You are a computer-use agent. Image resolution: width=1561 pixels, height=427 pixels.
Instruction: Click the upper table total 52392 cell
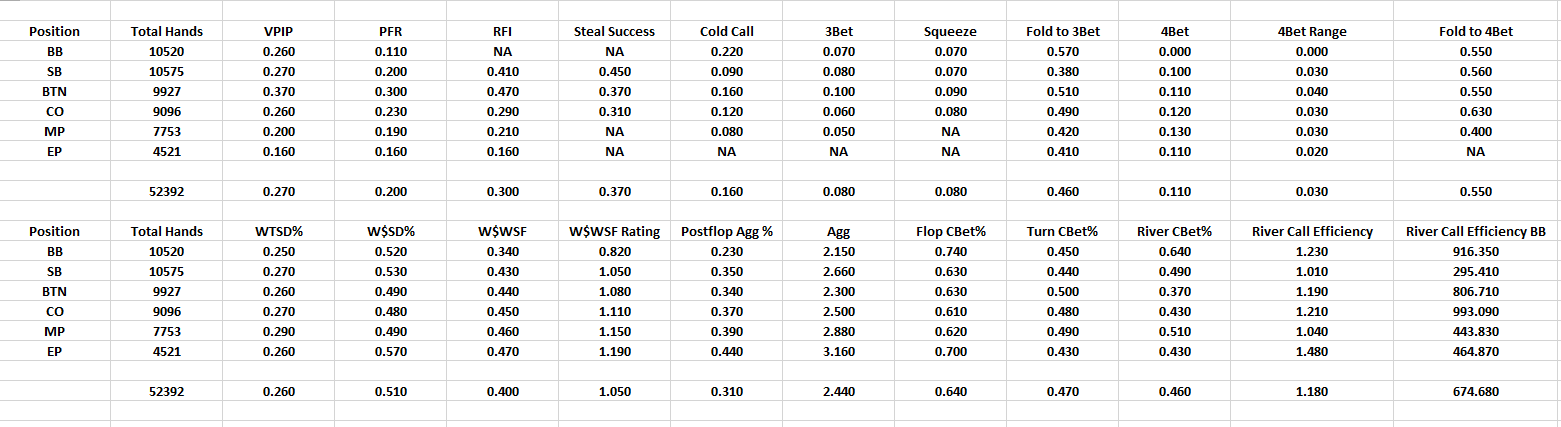point(166,191)
